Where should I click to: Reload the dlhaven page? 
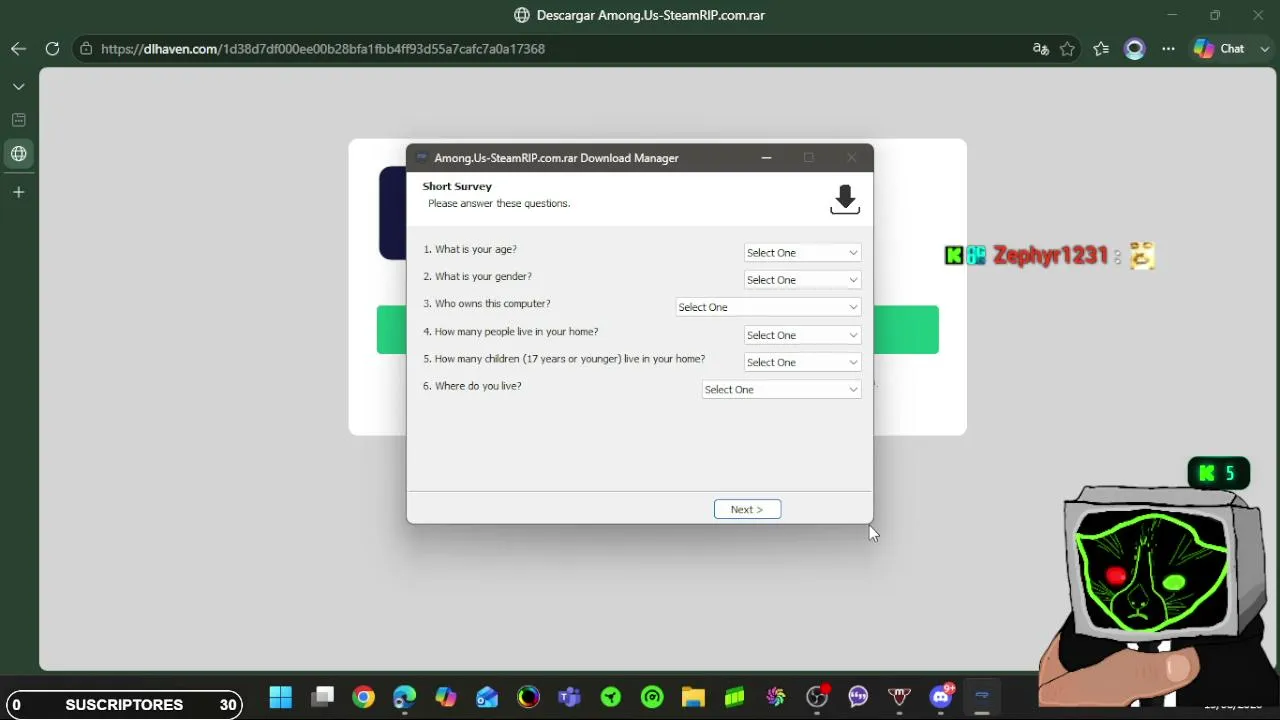point(52,48)
